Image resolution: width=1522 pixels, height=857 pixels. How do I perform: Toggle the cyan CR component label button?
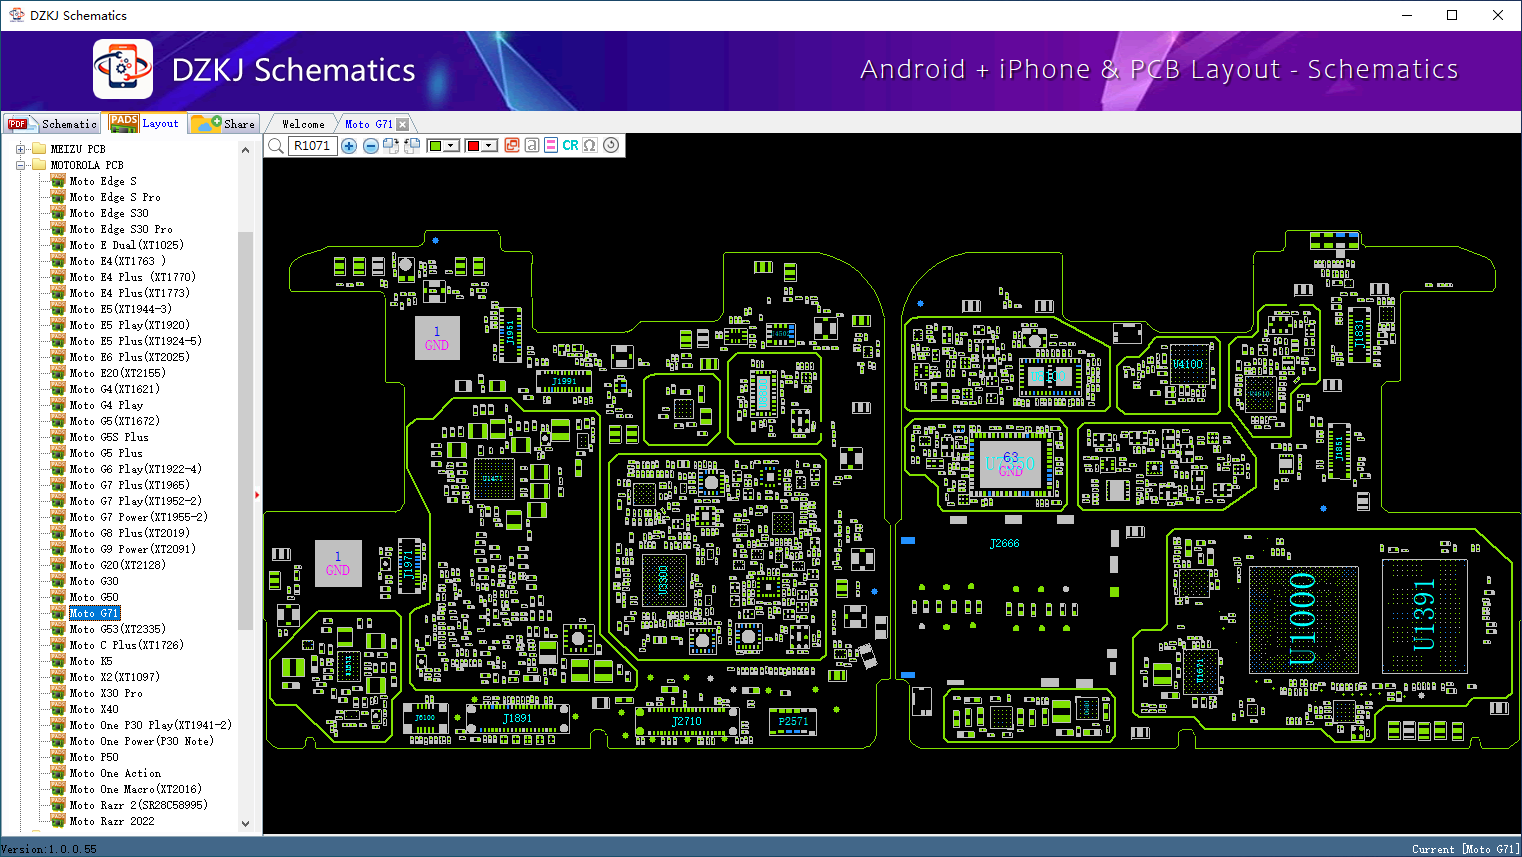pos(570,146)
